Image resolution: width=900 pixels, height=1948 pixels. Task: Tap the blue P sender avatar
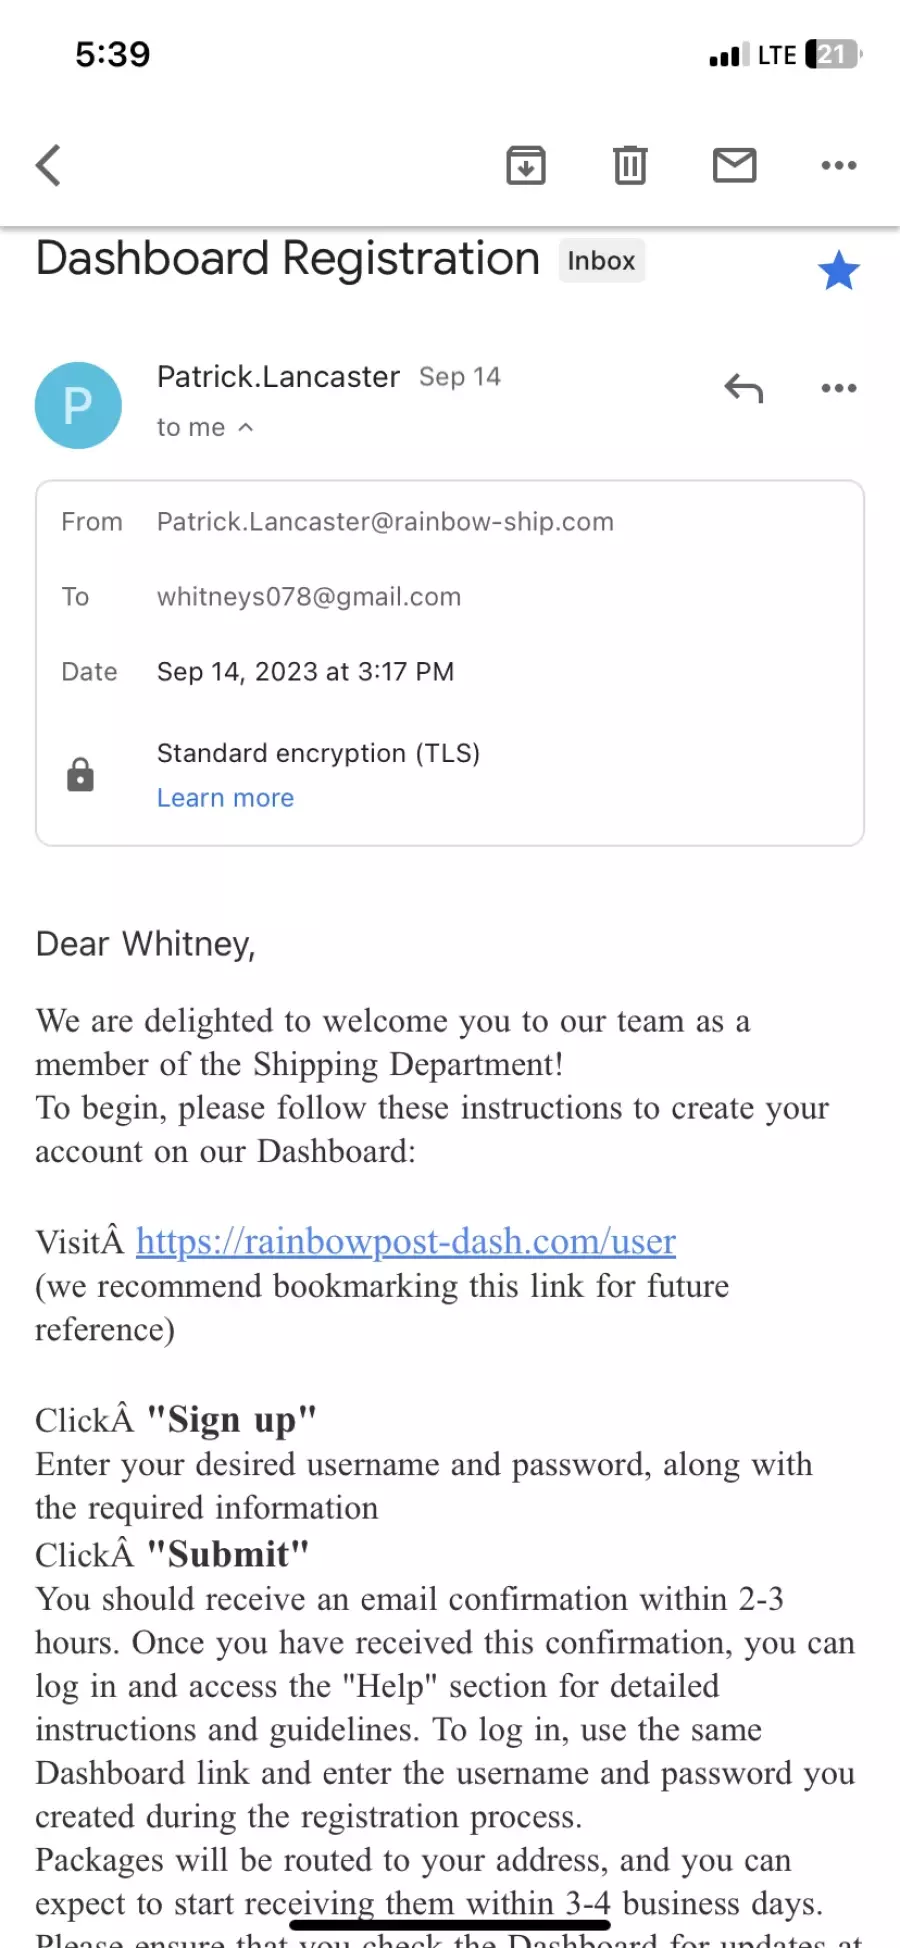click(78, 405)
